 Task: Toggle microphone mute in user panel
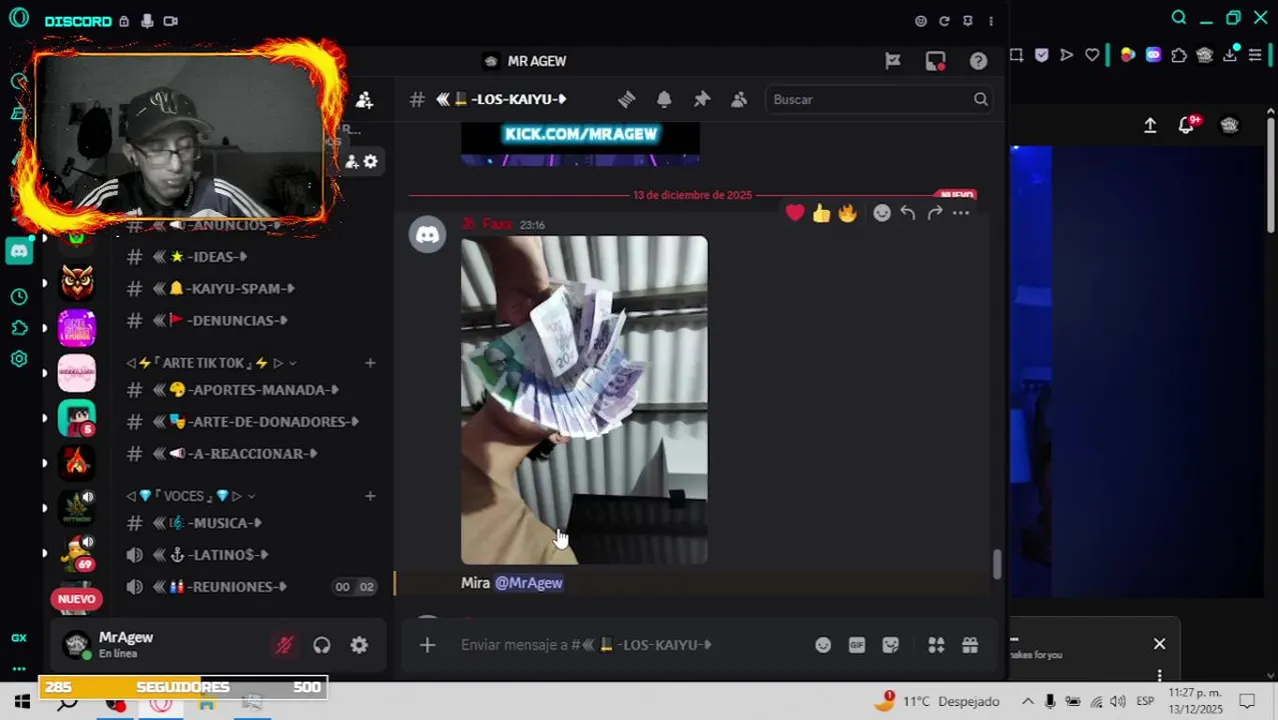(284, 645)
